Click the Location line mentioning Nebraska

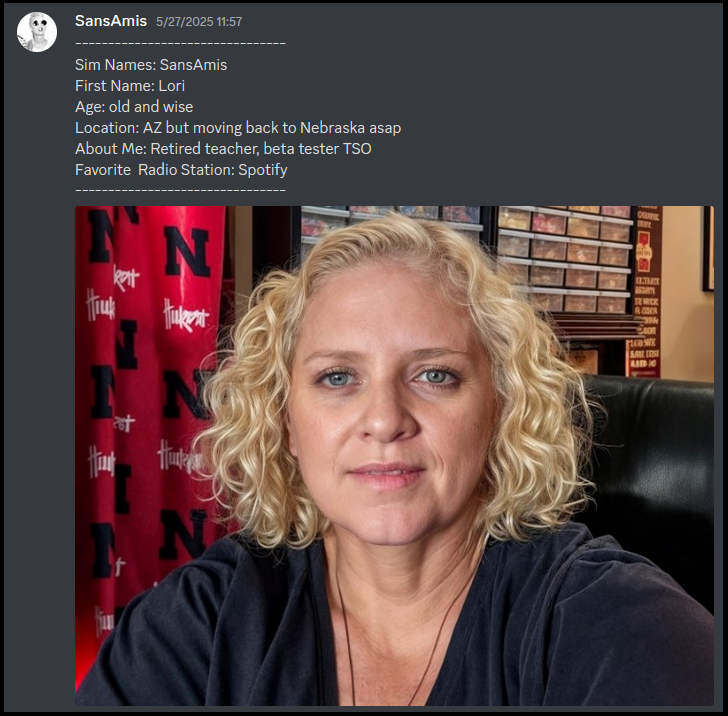point(238,128)
